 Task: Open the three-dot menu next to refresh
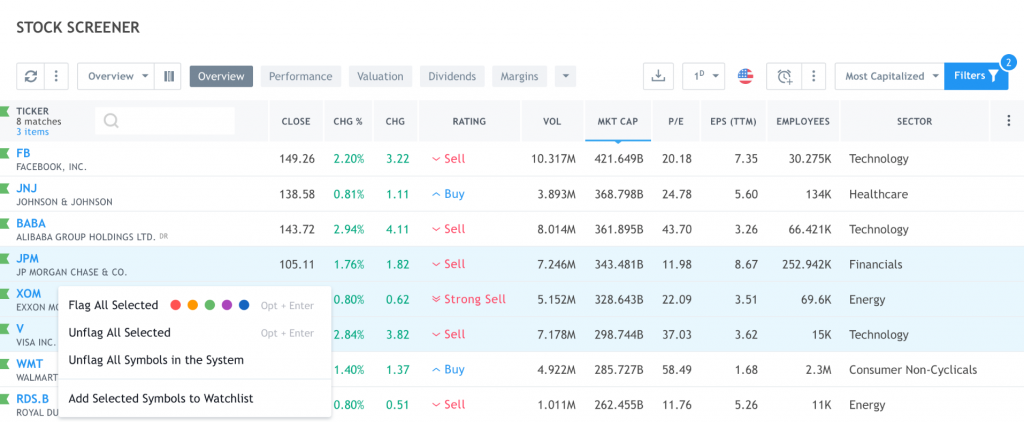click(x=56, y=76)
